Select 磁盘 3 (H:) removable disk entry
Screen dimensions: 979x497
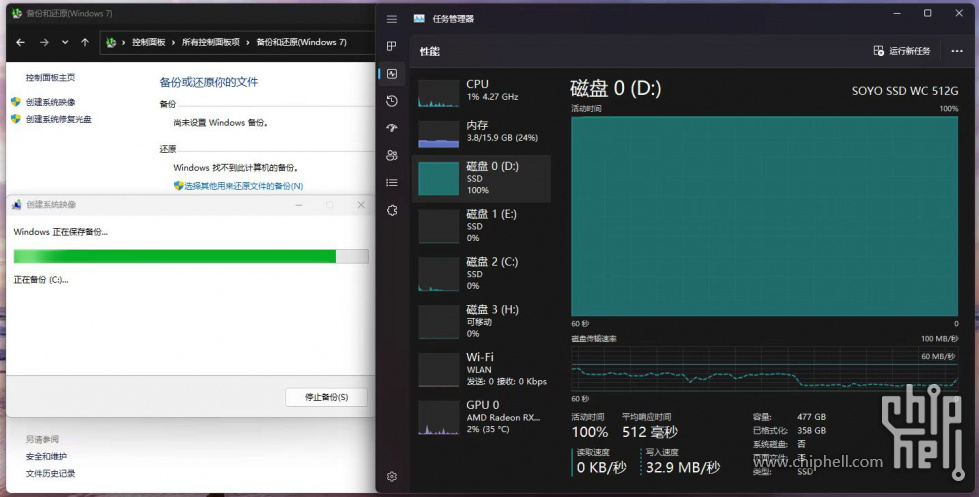(481, 322)
